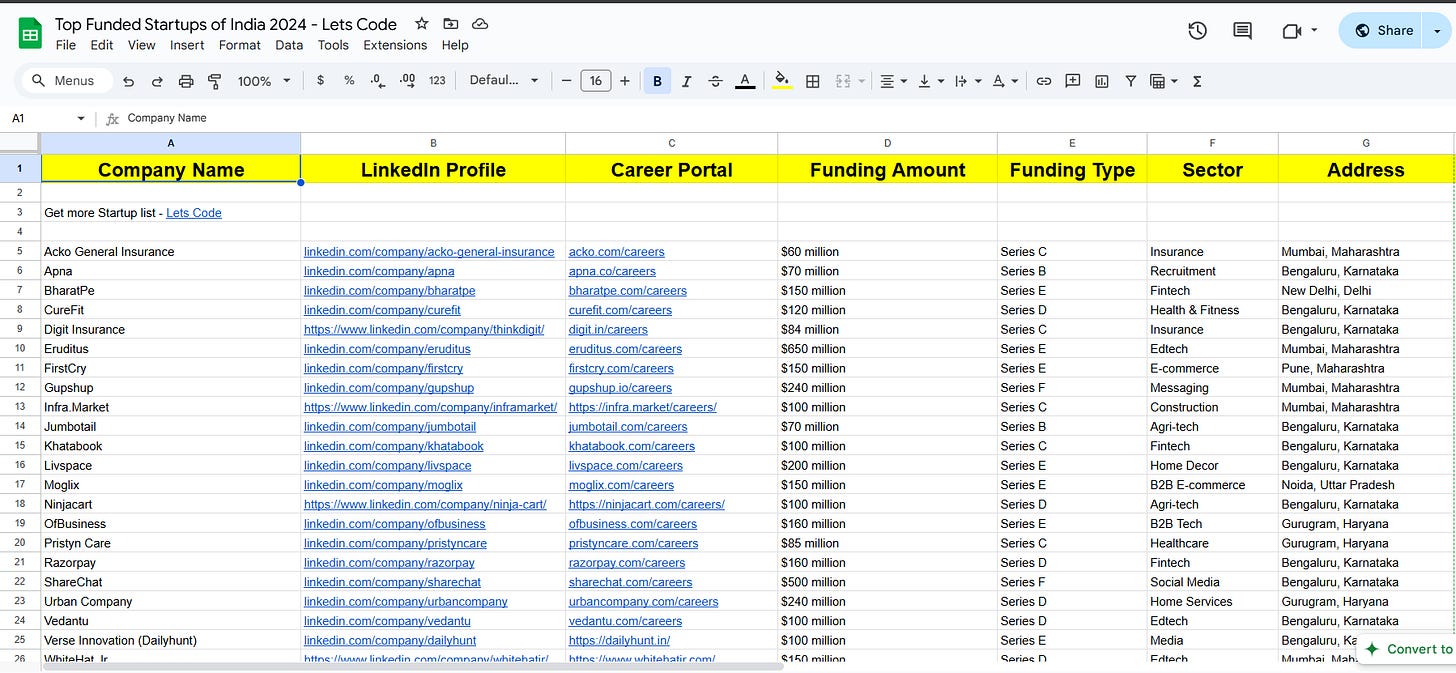The image size is (1456, 673).
Task: Click the create filter icon
Action: [x=1131, y=81]
